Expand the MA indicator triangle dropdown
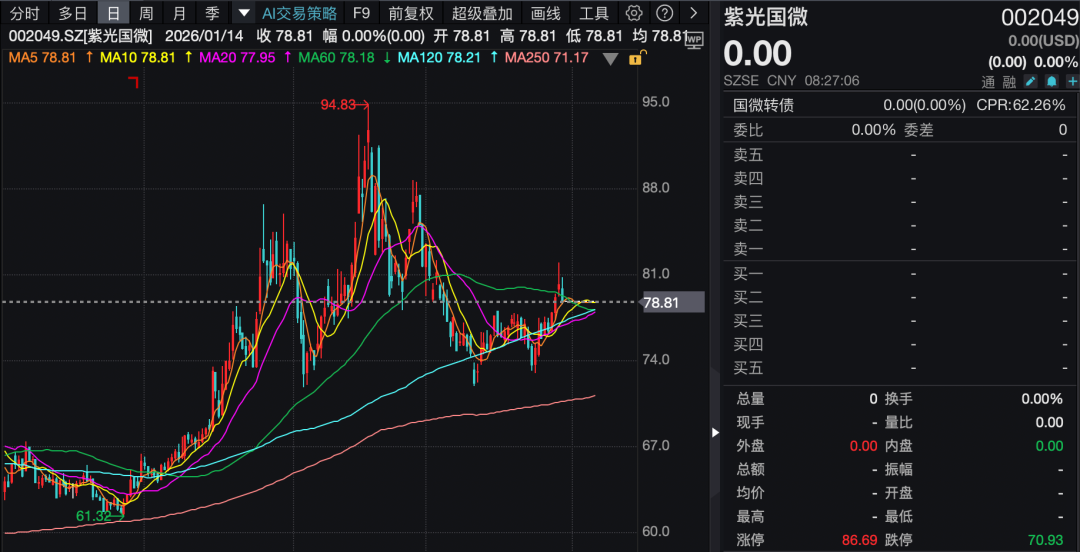This screenshot has width=1080, height=552. coord(610,58)
